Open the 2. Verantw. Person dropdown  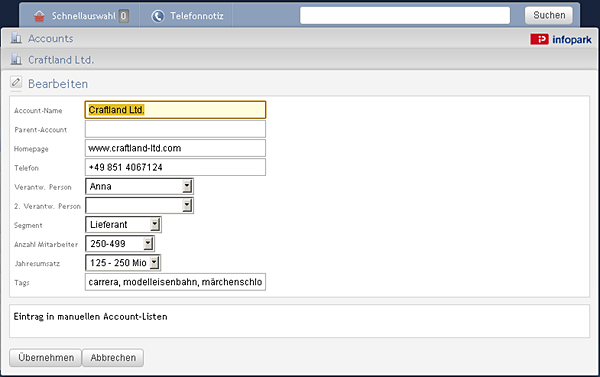click(139, 206)
